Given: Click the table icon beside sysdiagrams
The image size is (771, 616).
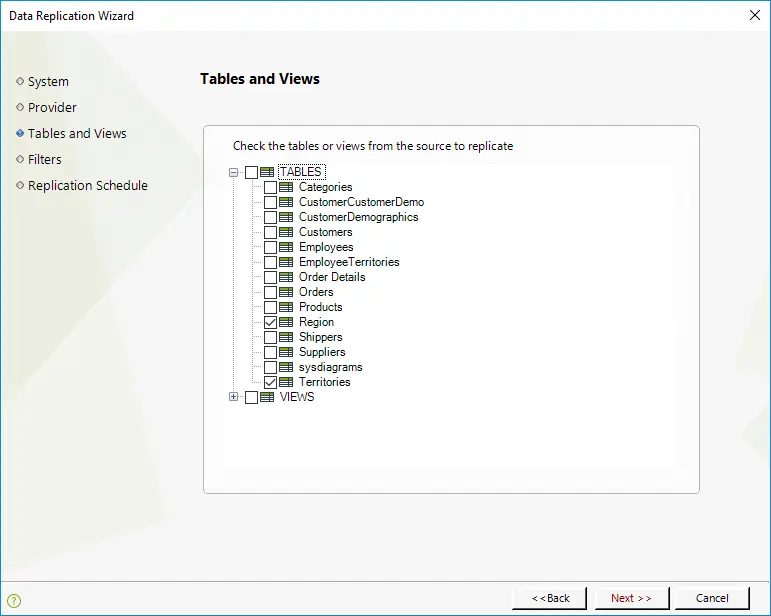Looking at the screenshot, I should coord(286,367).
